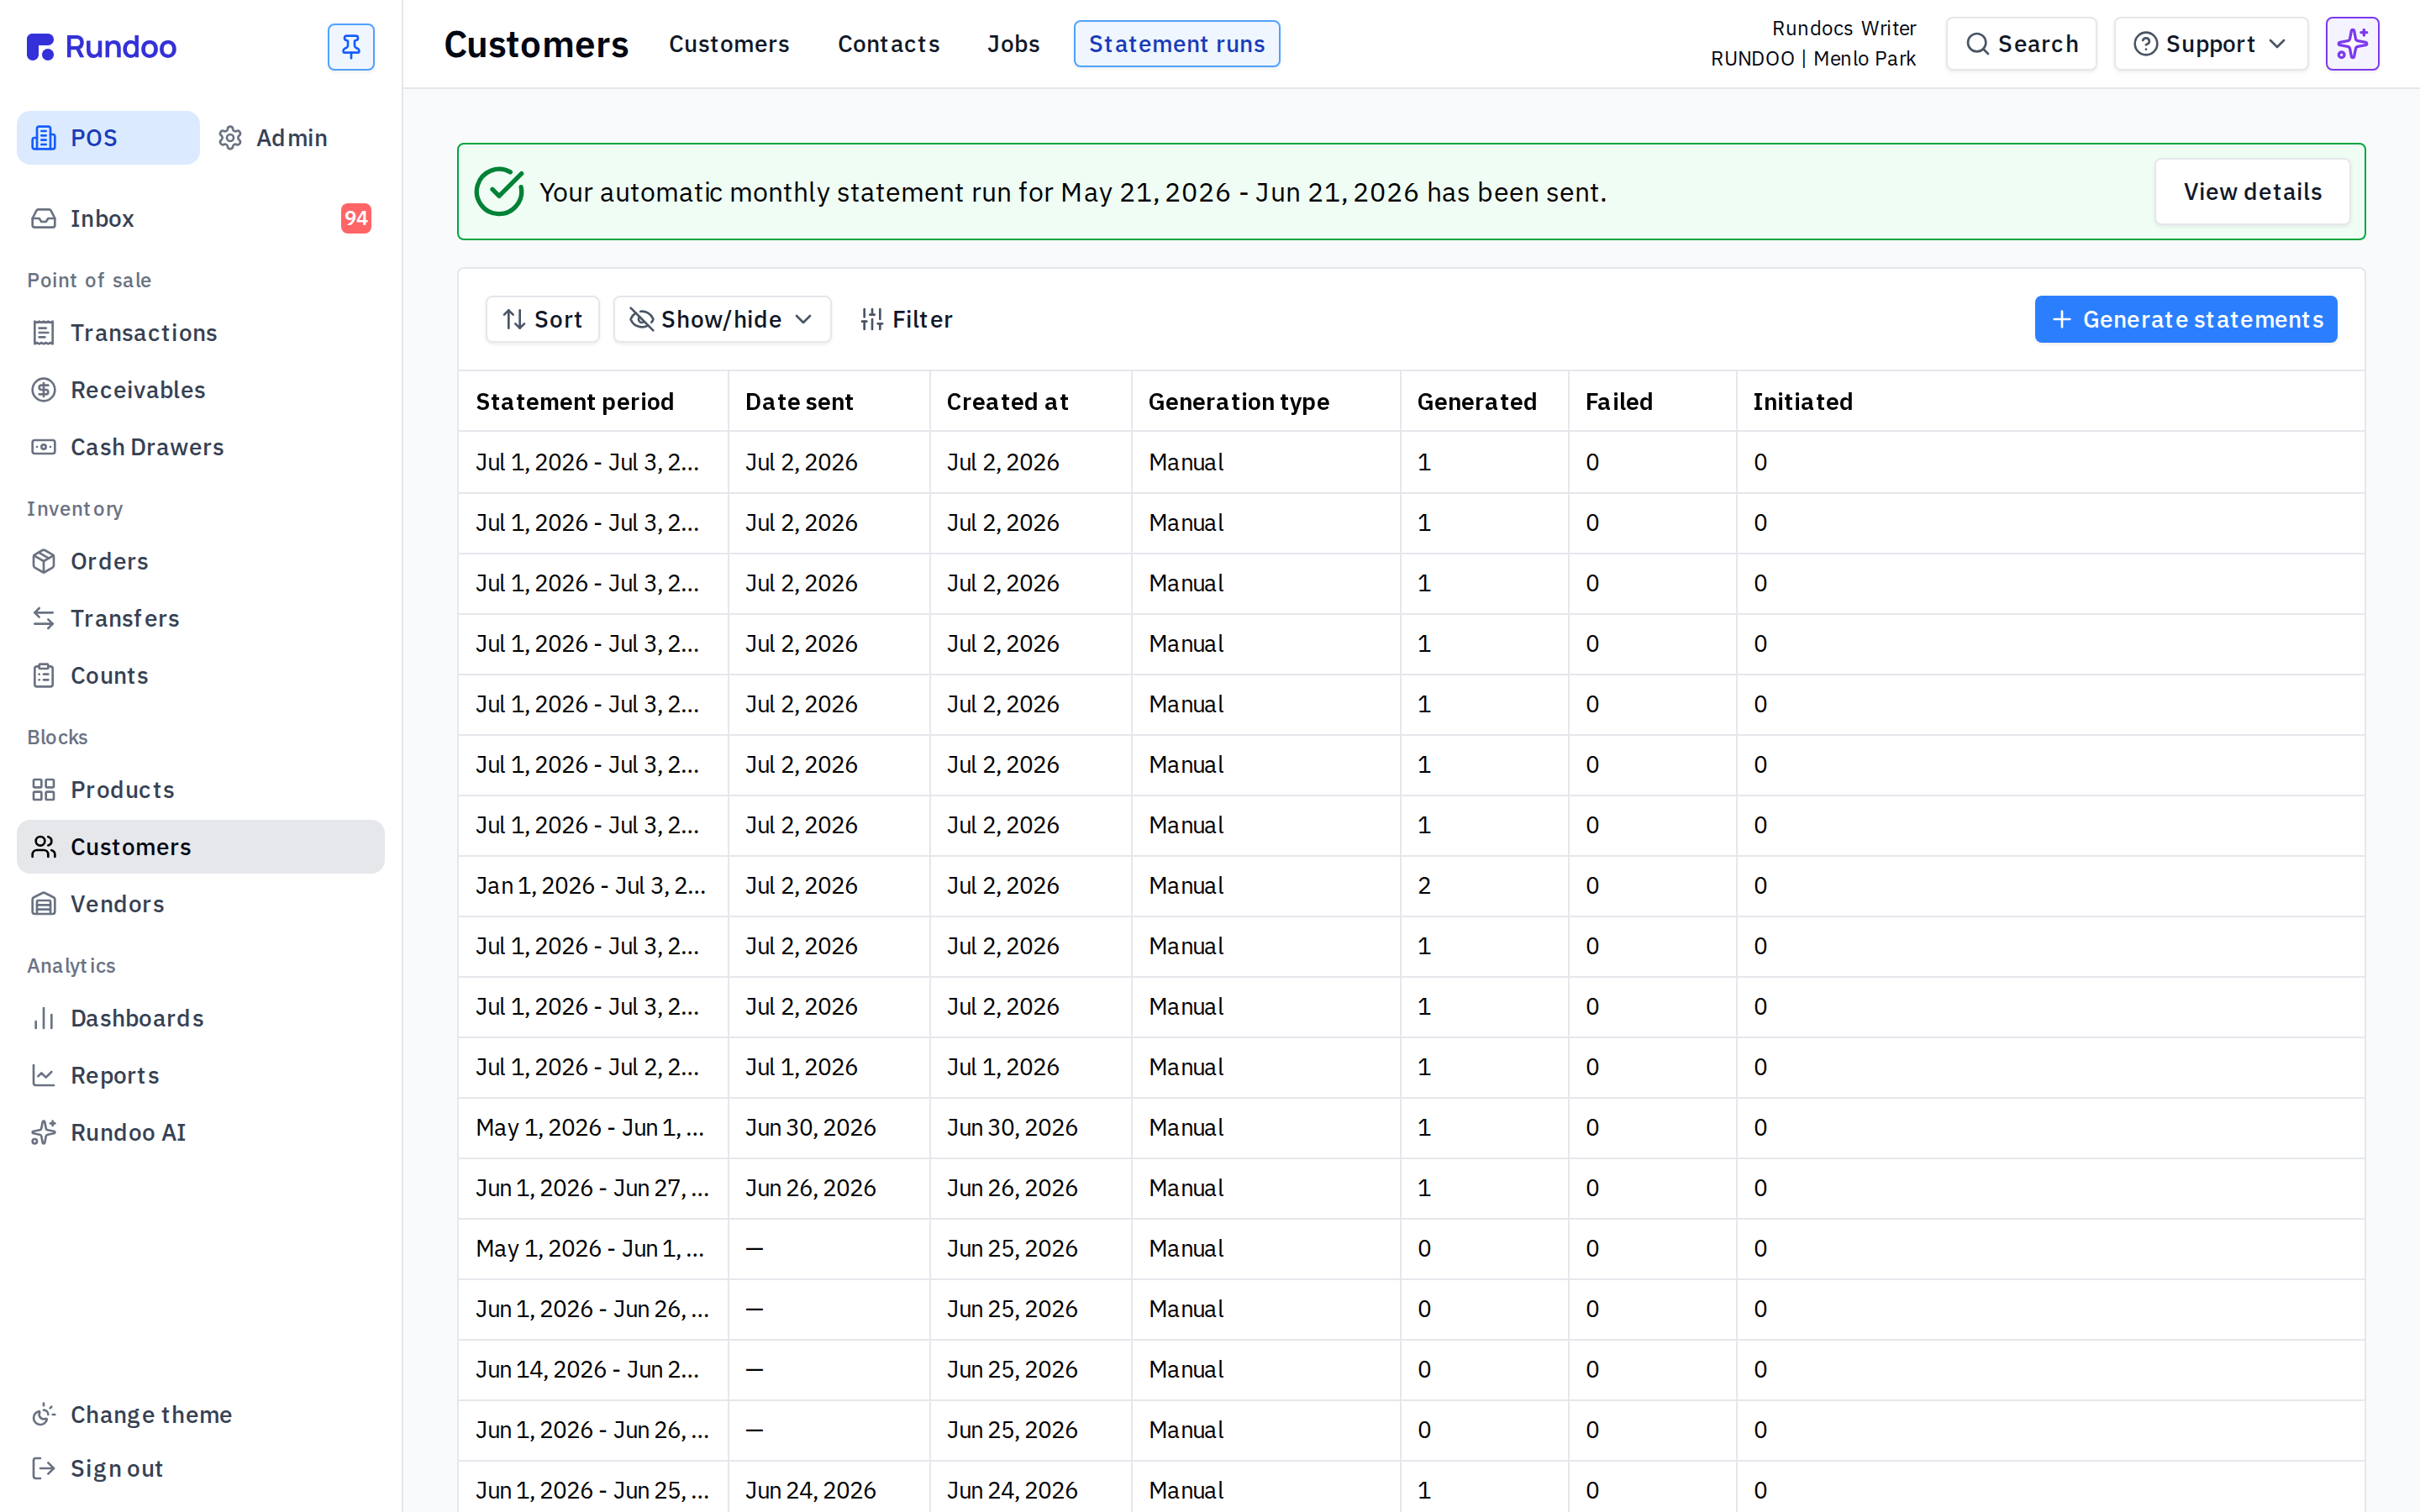Click the Show/hide crossed-eye icon
This screenshot has height=1512, width=2420.
point(641,319)
